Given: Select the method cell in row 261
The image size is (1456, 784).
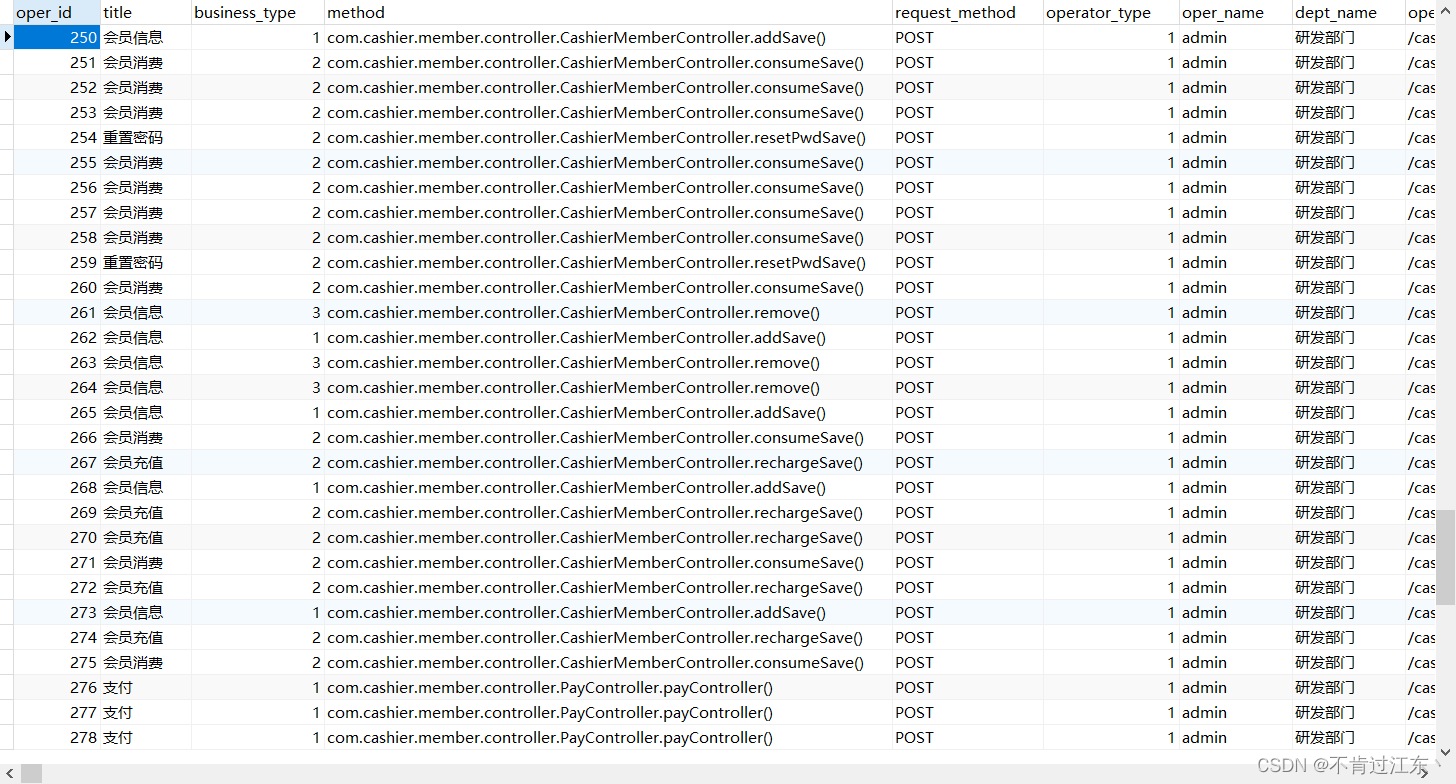Looking at the screenshot, I should [608, 313].
